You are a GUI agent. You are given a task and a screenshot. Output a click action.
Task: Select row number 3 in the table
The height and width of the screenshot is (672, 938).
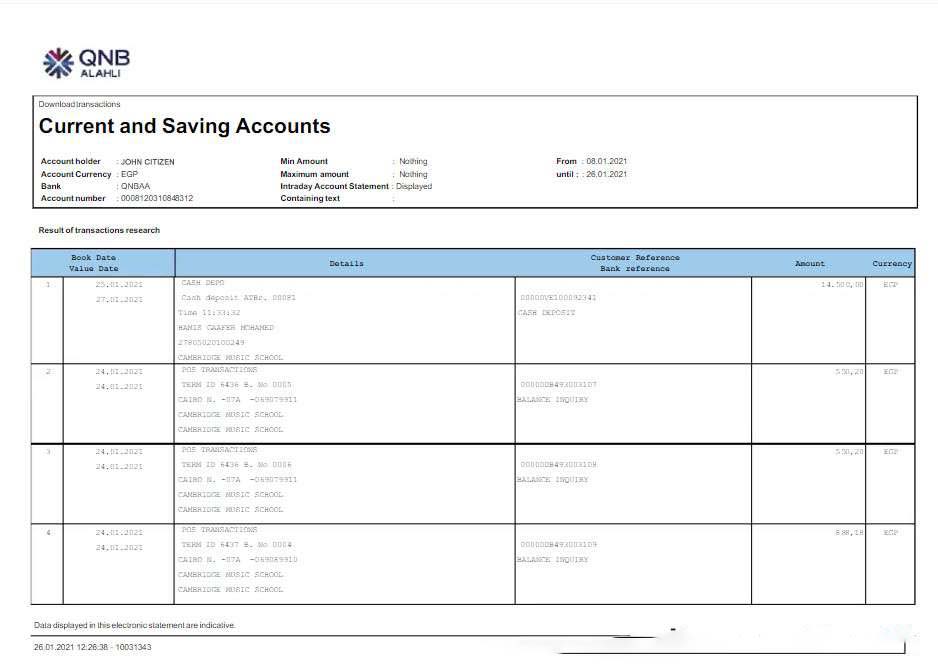tap(47, 451)
